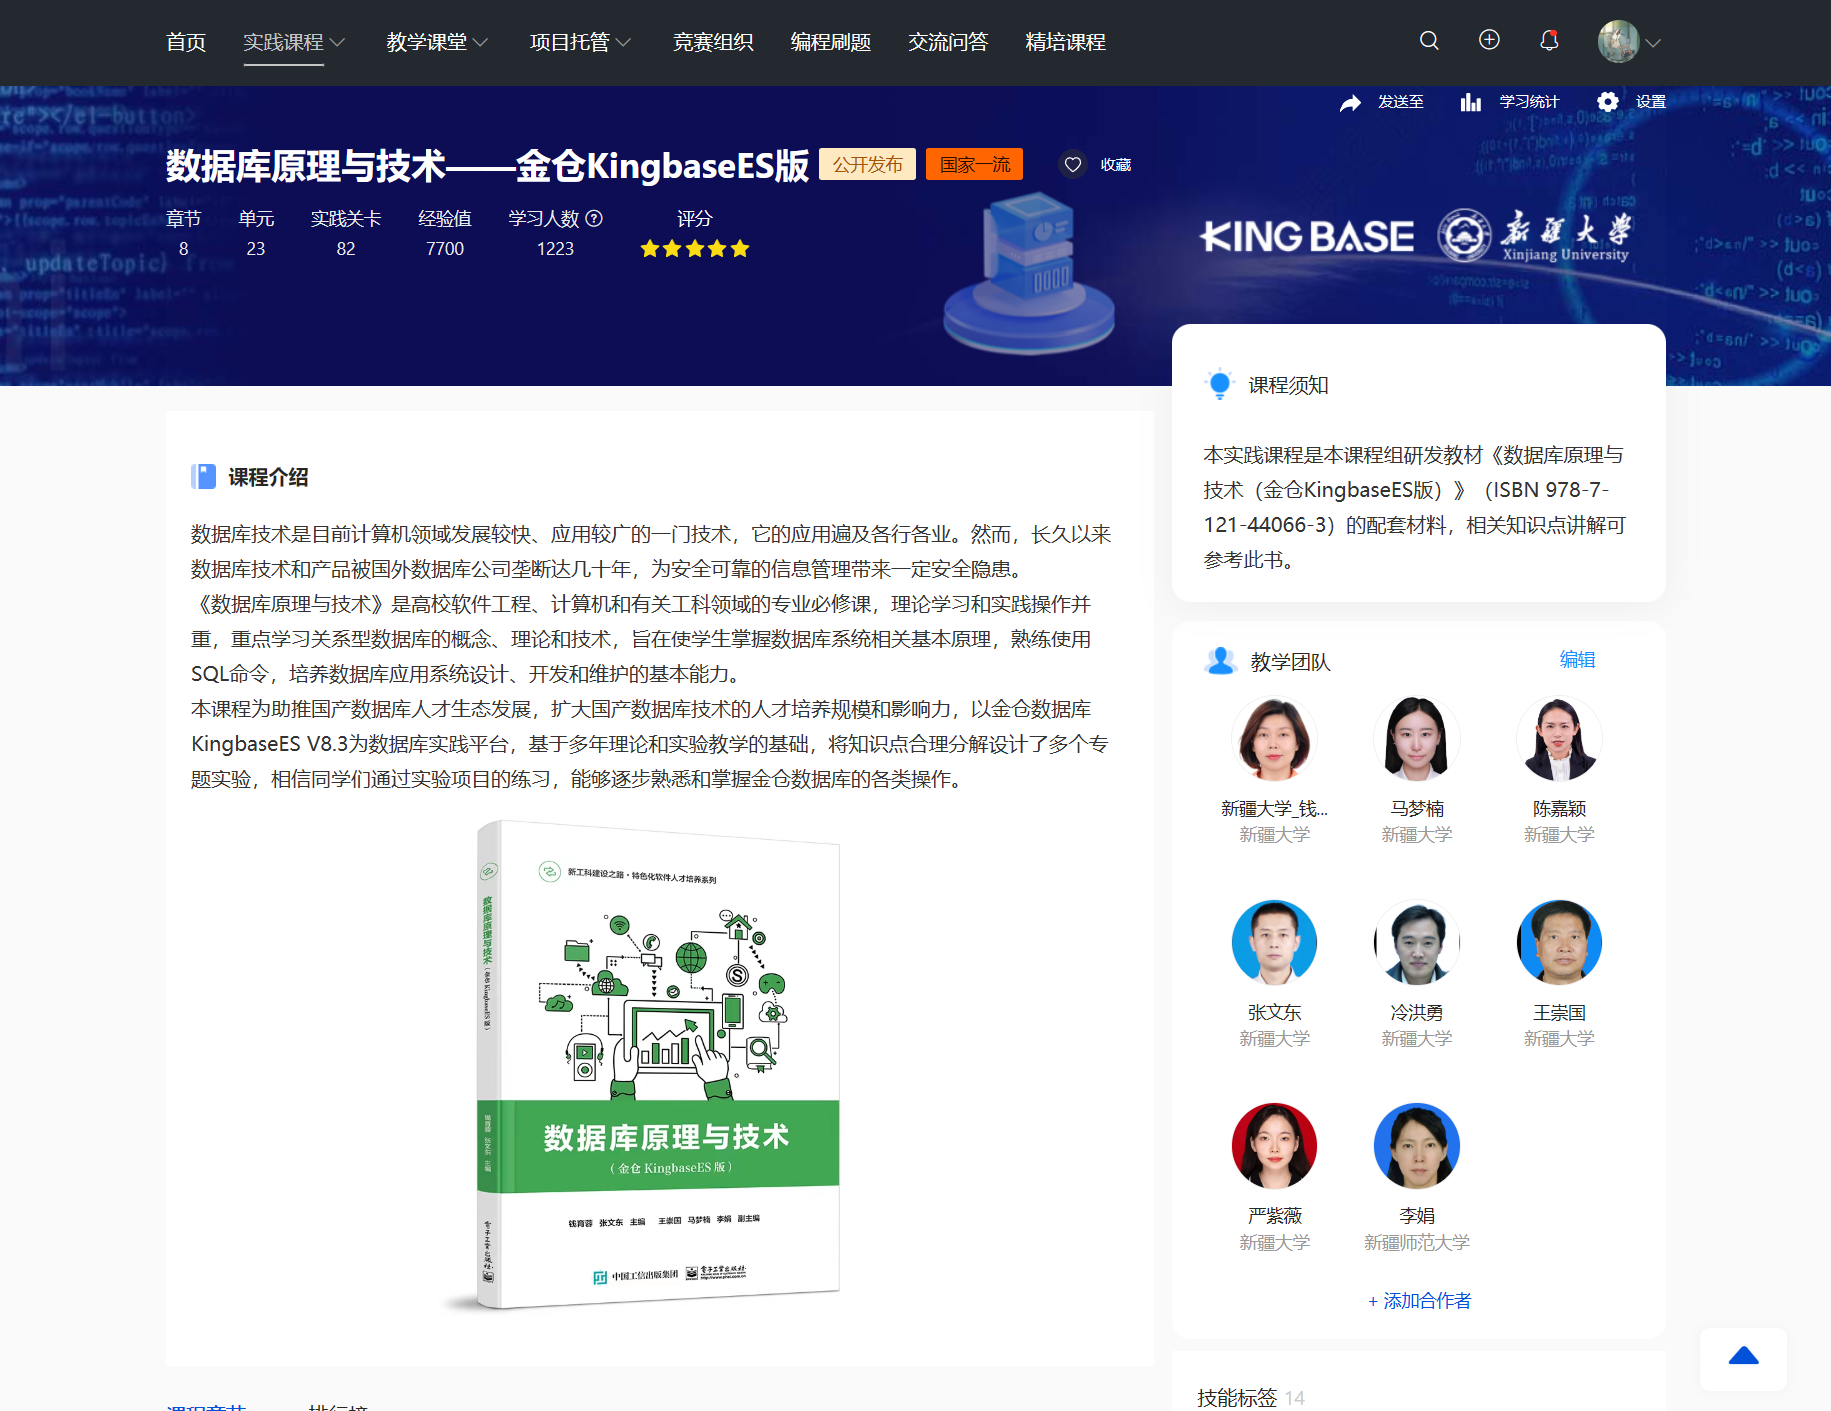
Task: Open the settings gear icon
Action: [1607, 102]
